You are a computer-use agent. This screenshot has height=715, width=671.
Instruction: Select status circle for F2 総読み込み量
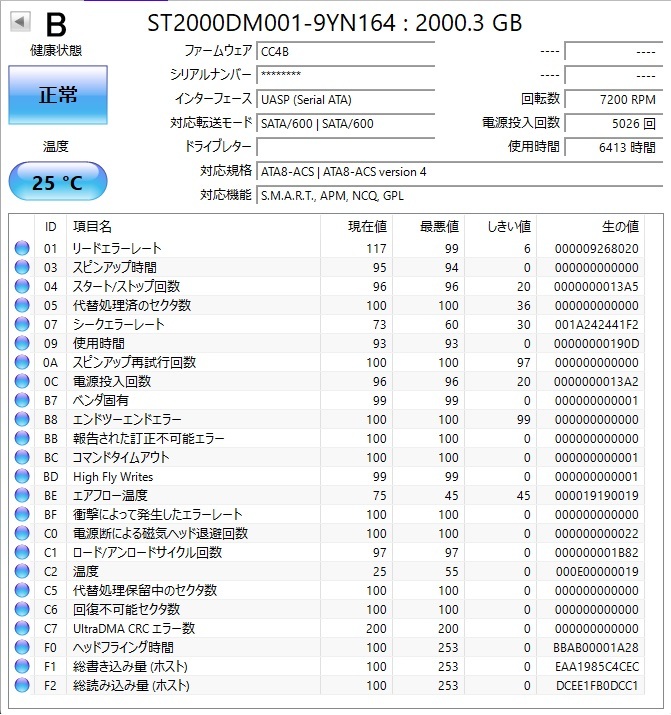22,685
